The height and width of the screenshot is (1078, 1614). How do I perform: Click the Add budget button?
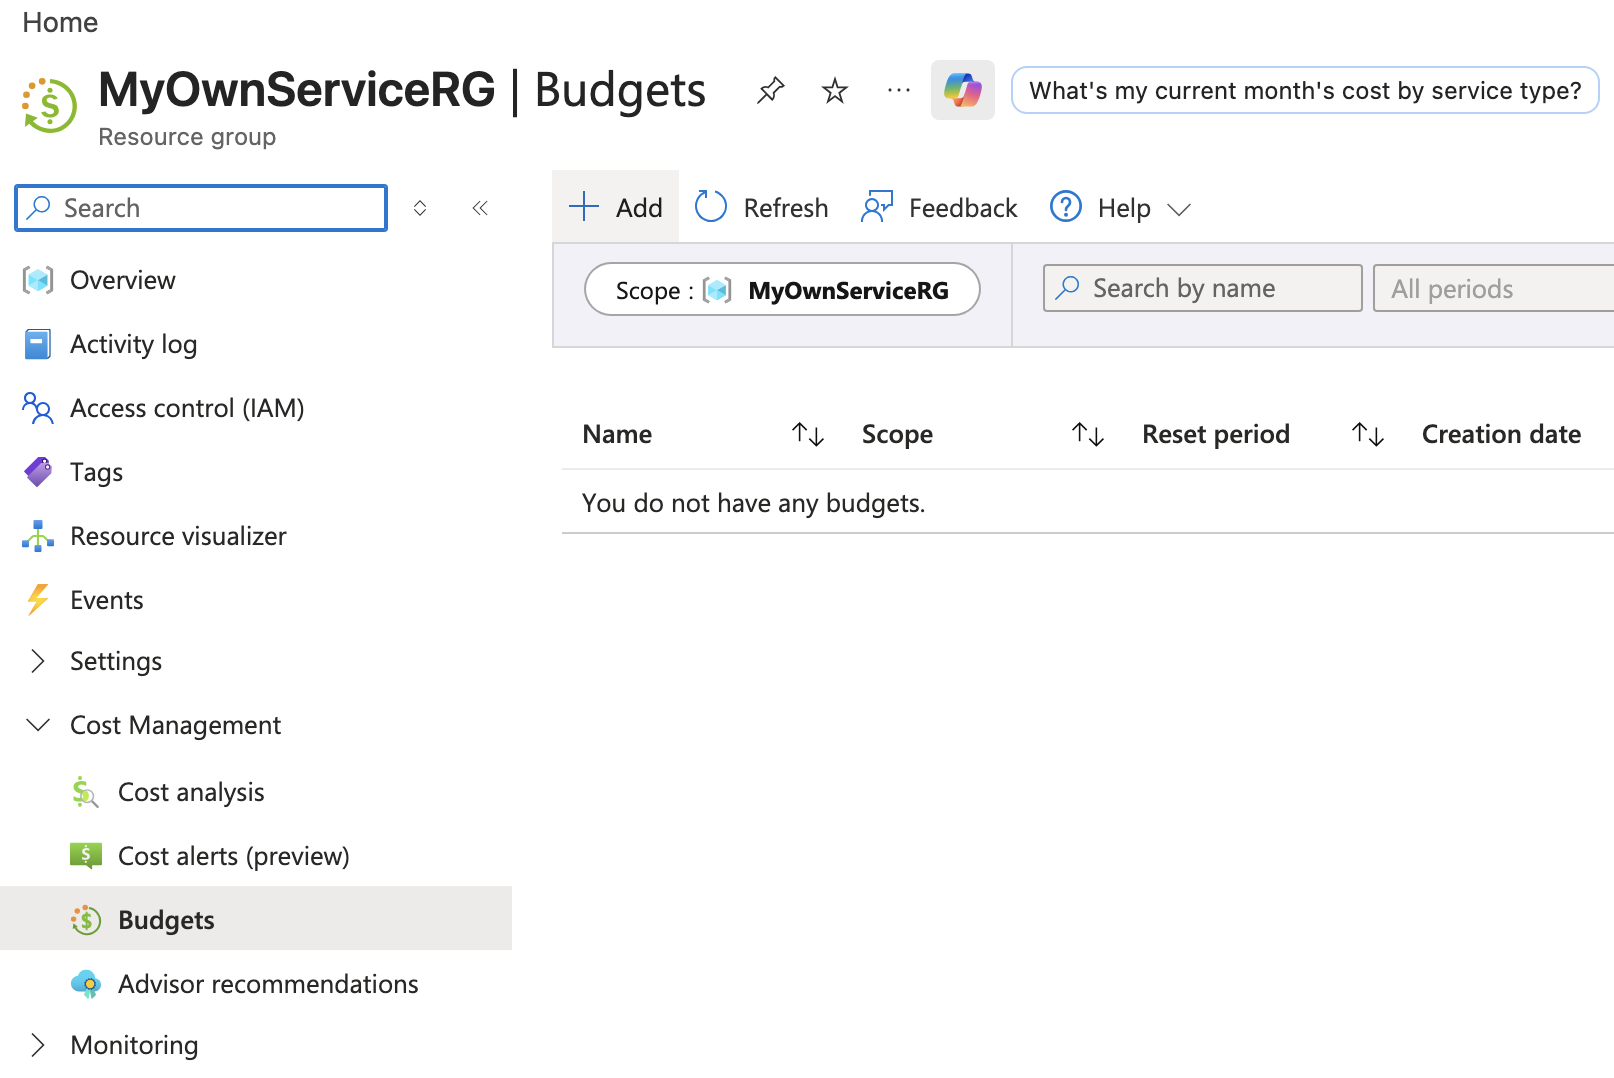[x=615, y=207]
